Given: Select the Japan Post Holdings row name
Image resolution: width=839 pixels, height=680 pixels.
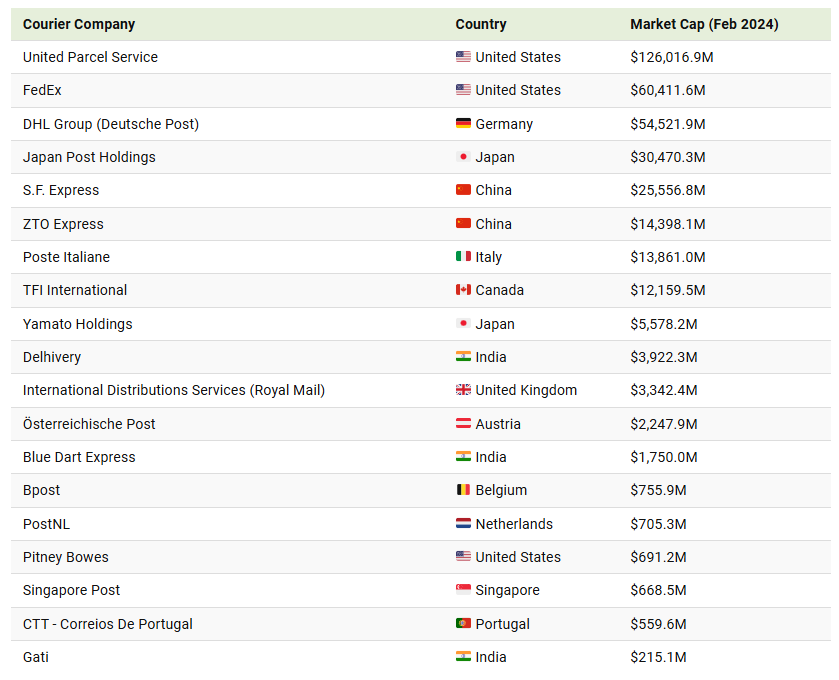Looking at the screenshot, I should 89,157.
